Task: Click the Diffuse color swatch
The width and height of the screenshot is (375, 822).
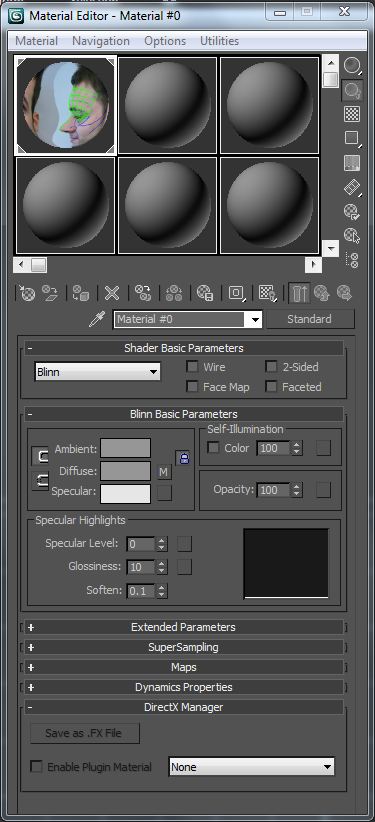Action: tap(126, 471)
